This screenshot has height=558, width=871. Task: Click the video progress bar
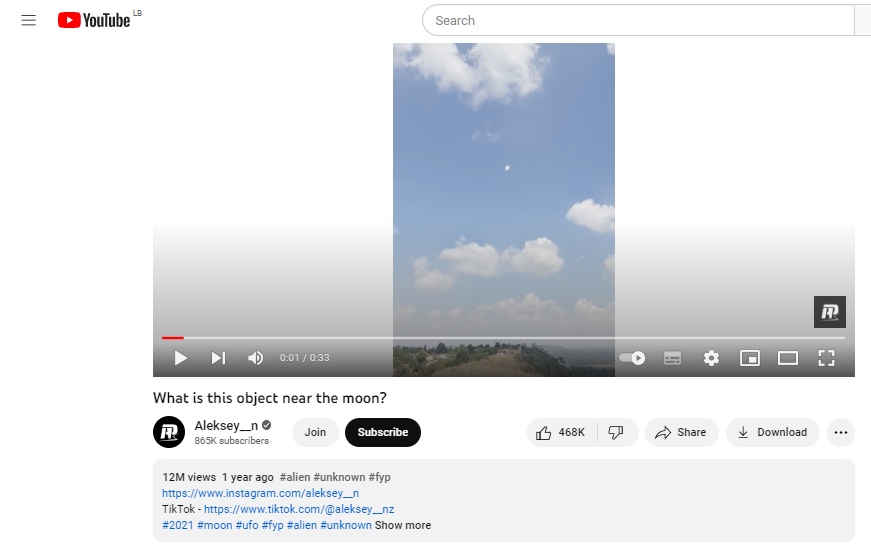[500, 338]
